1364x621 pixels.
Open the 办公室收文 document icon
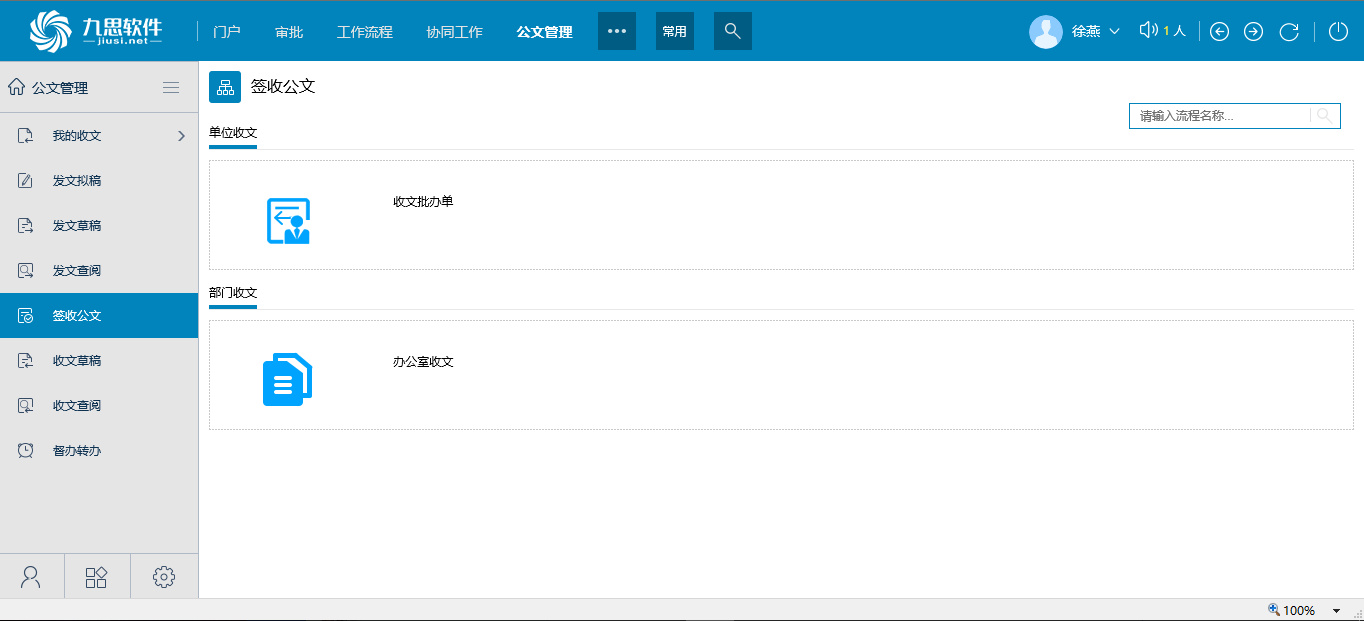coord(288,380)
